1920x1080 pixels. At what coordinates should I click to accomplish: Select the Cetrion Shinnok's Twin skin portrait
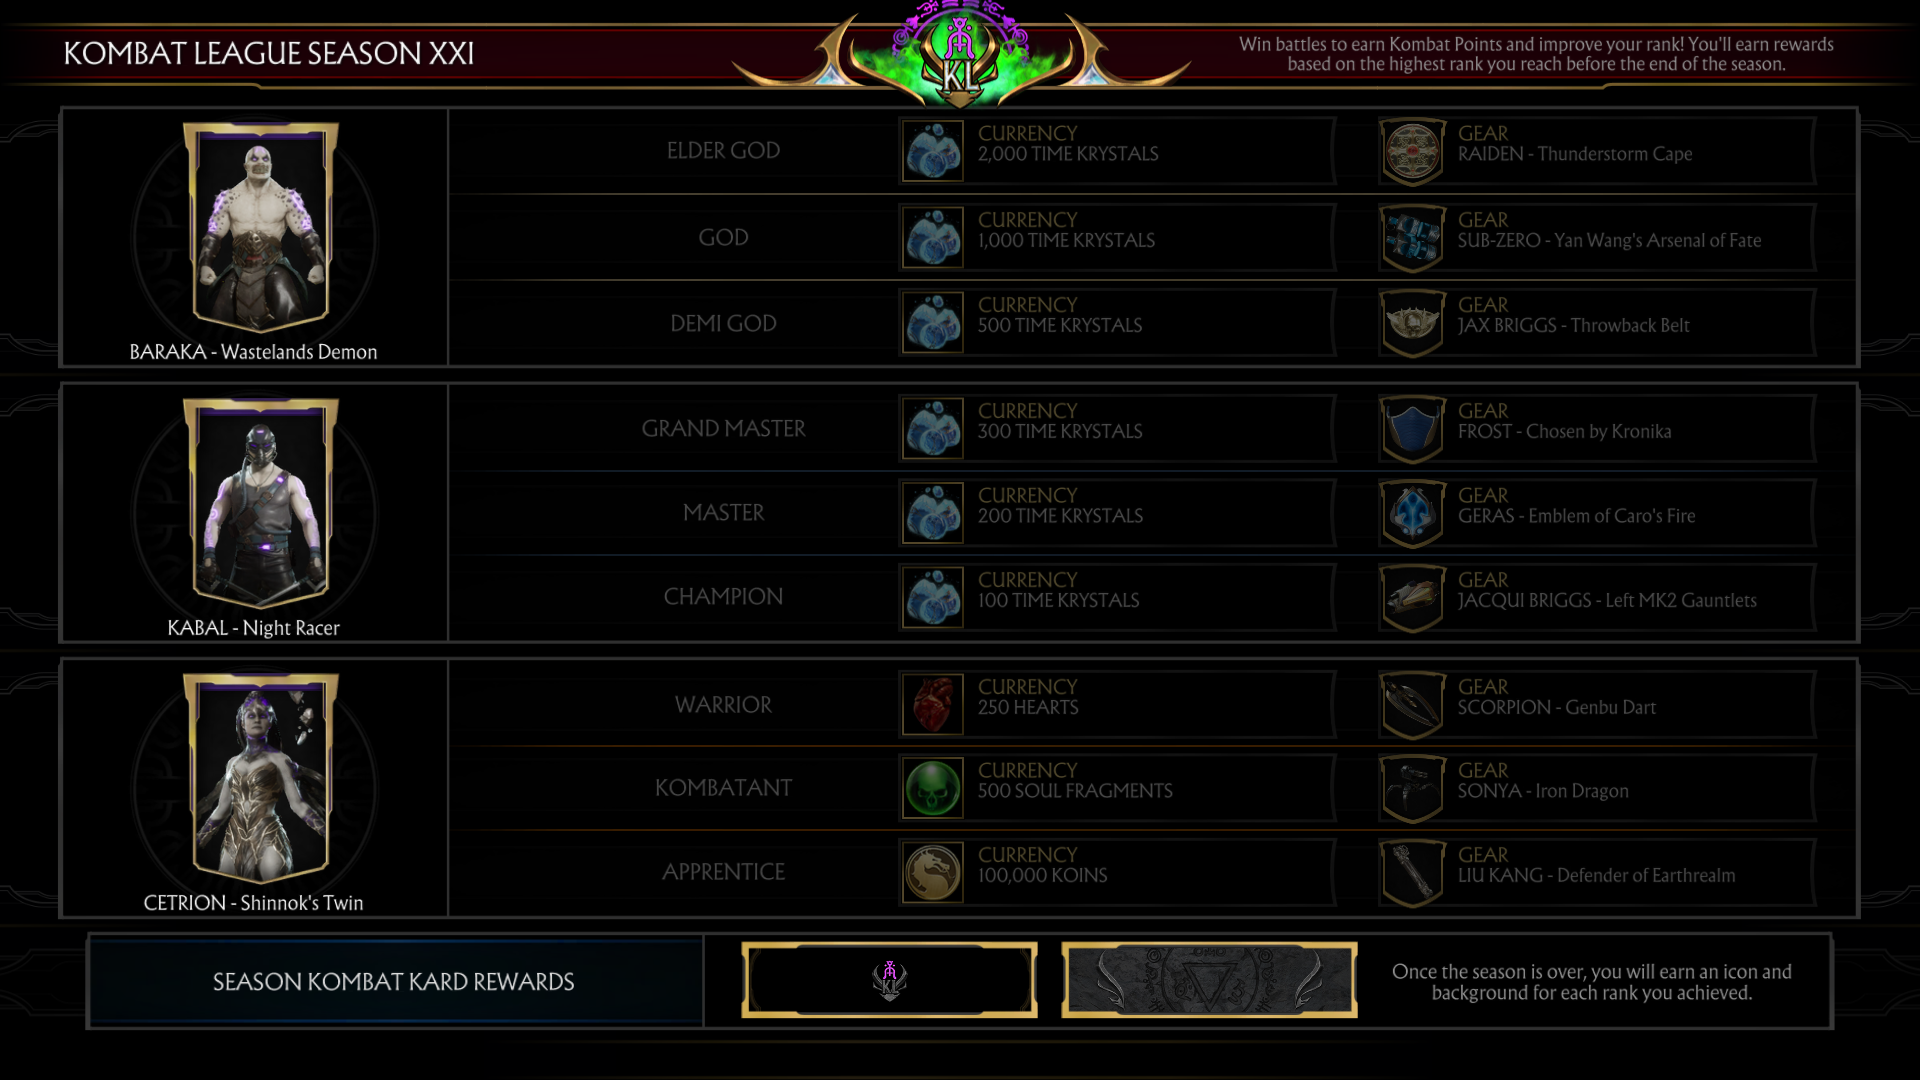[x=260, y=778]
